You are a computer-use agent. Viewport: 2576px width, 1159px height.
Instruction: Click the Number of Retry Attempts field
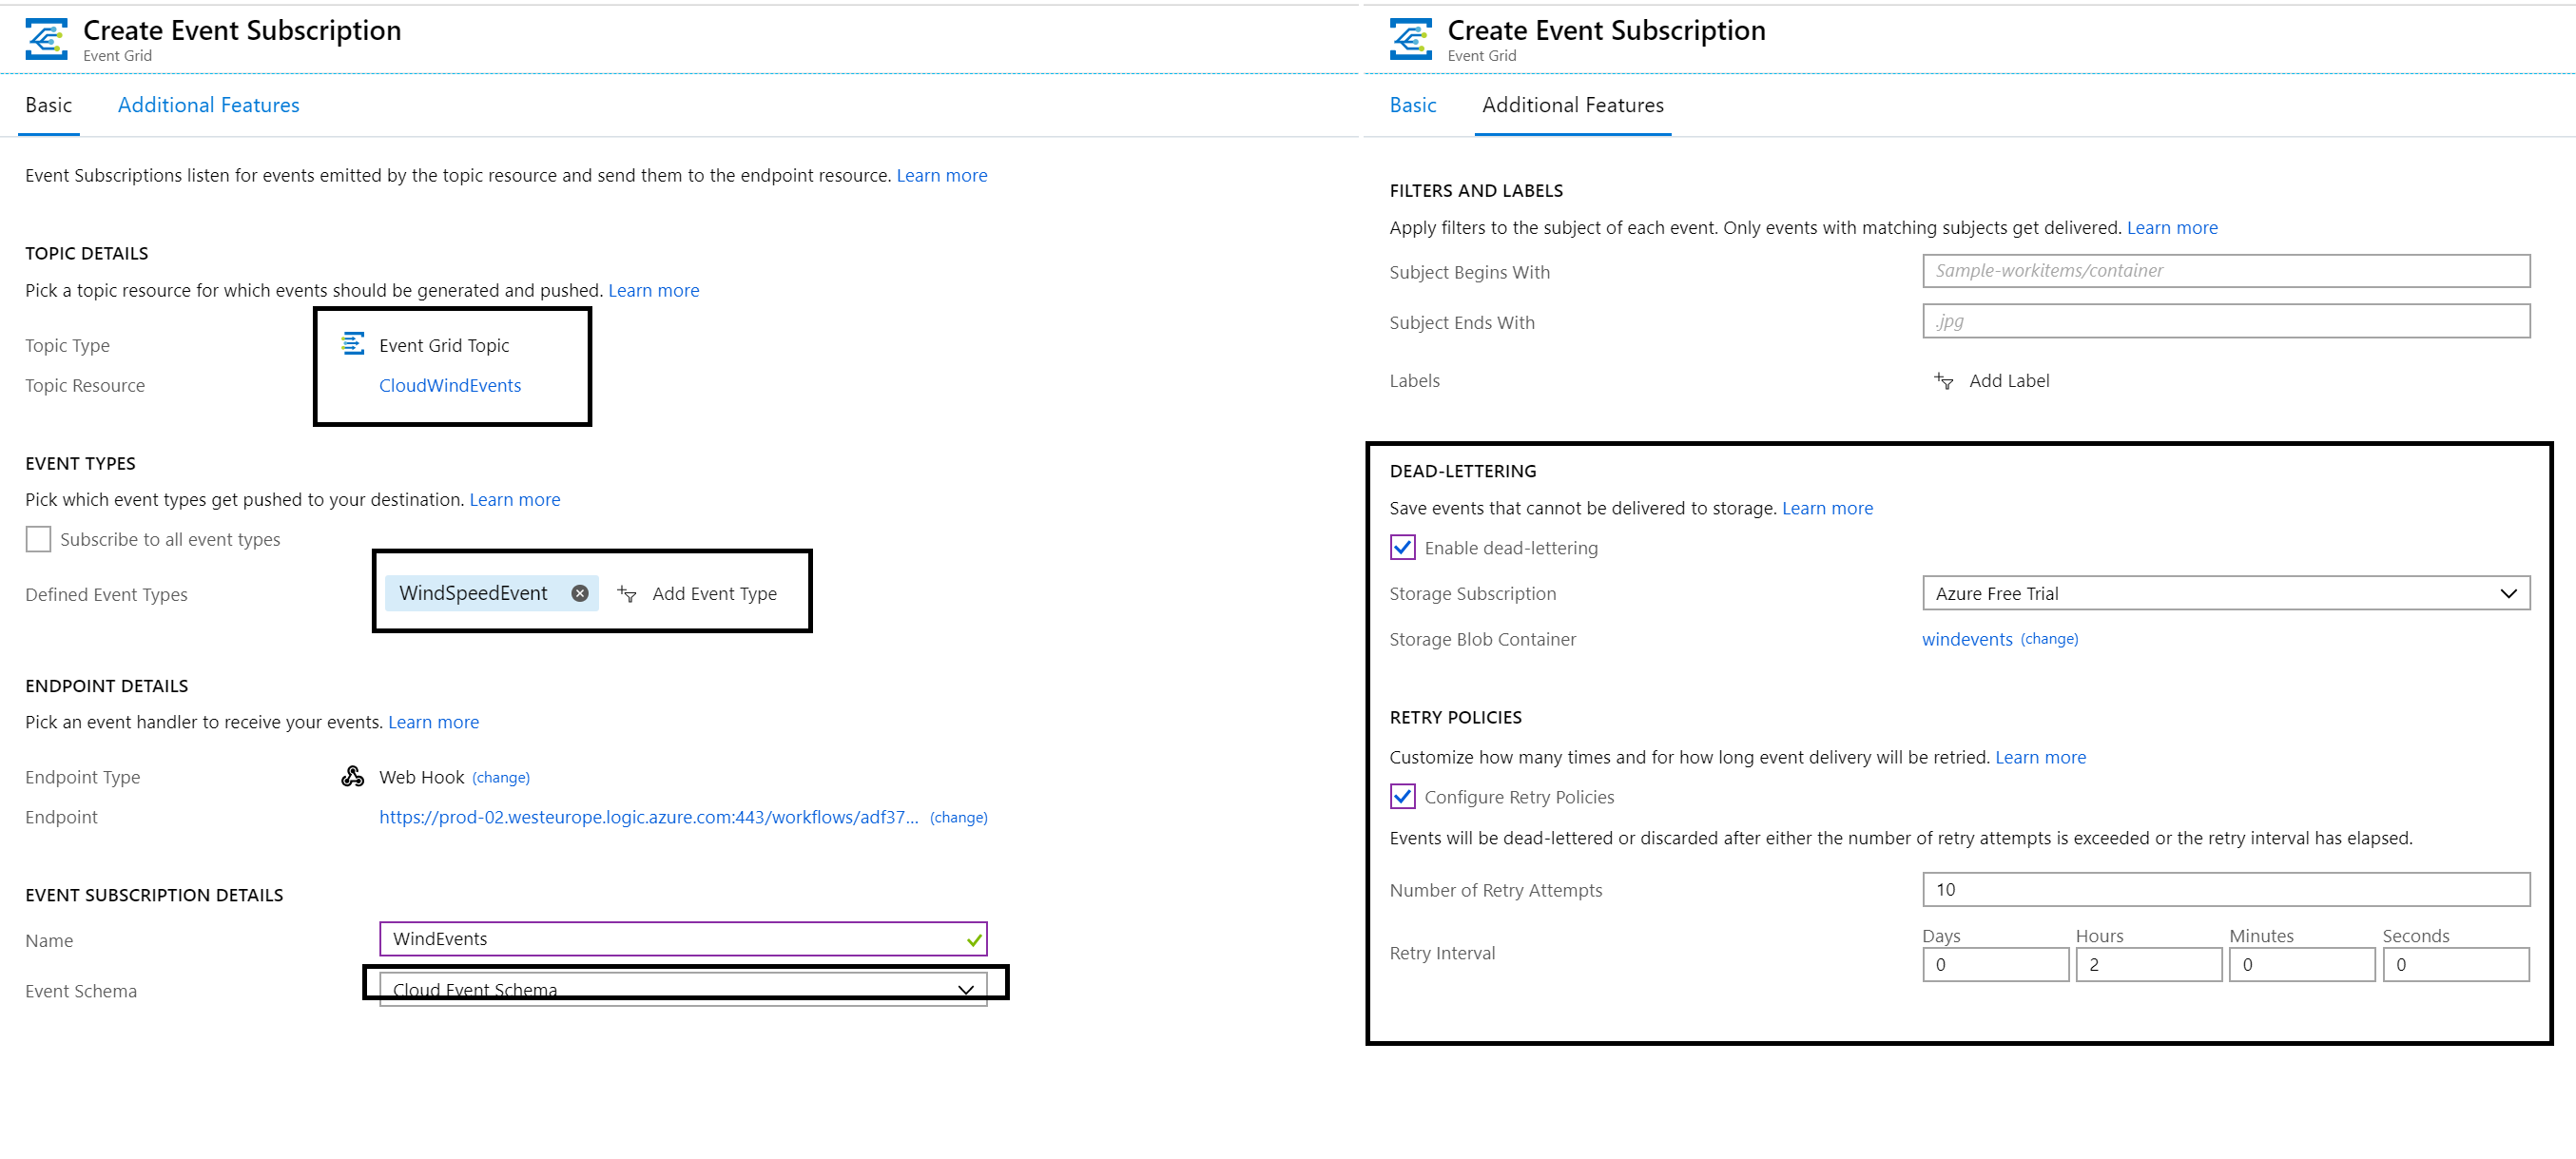pyautogui.click(x=2225, y=889)
